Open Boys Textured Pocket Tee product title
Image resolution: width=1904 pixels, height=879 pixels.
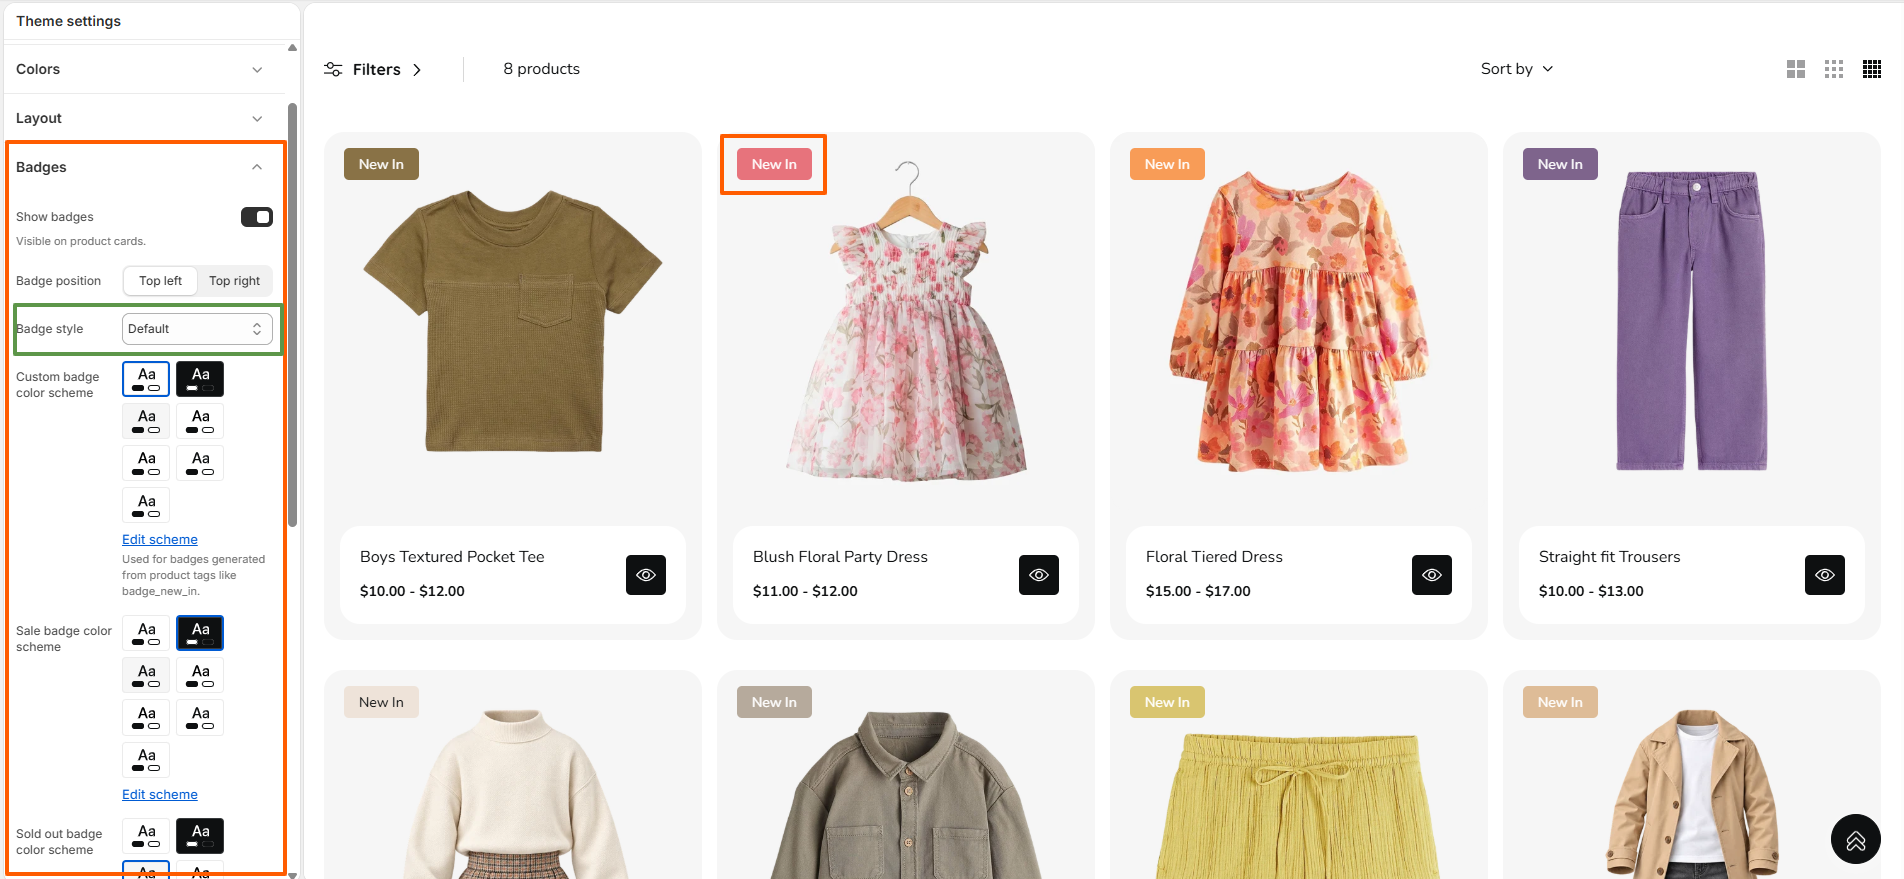[452, 557]
